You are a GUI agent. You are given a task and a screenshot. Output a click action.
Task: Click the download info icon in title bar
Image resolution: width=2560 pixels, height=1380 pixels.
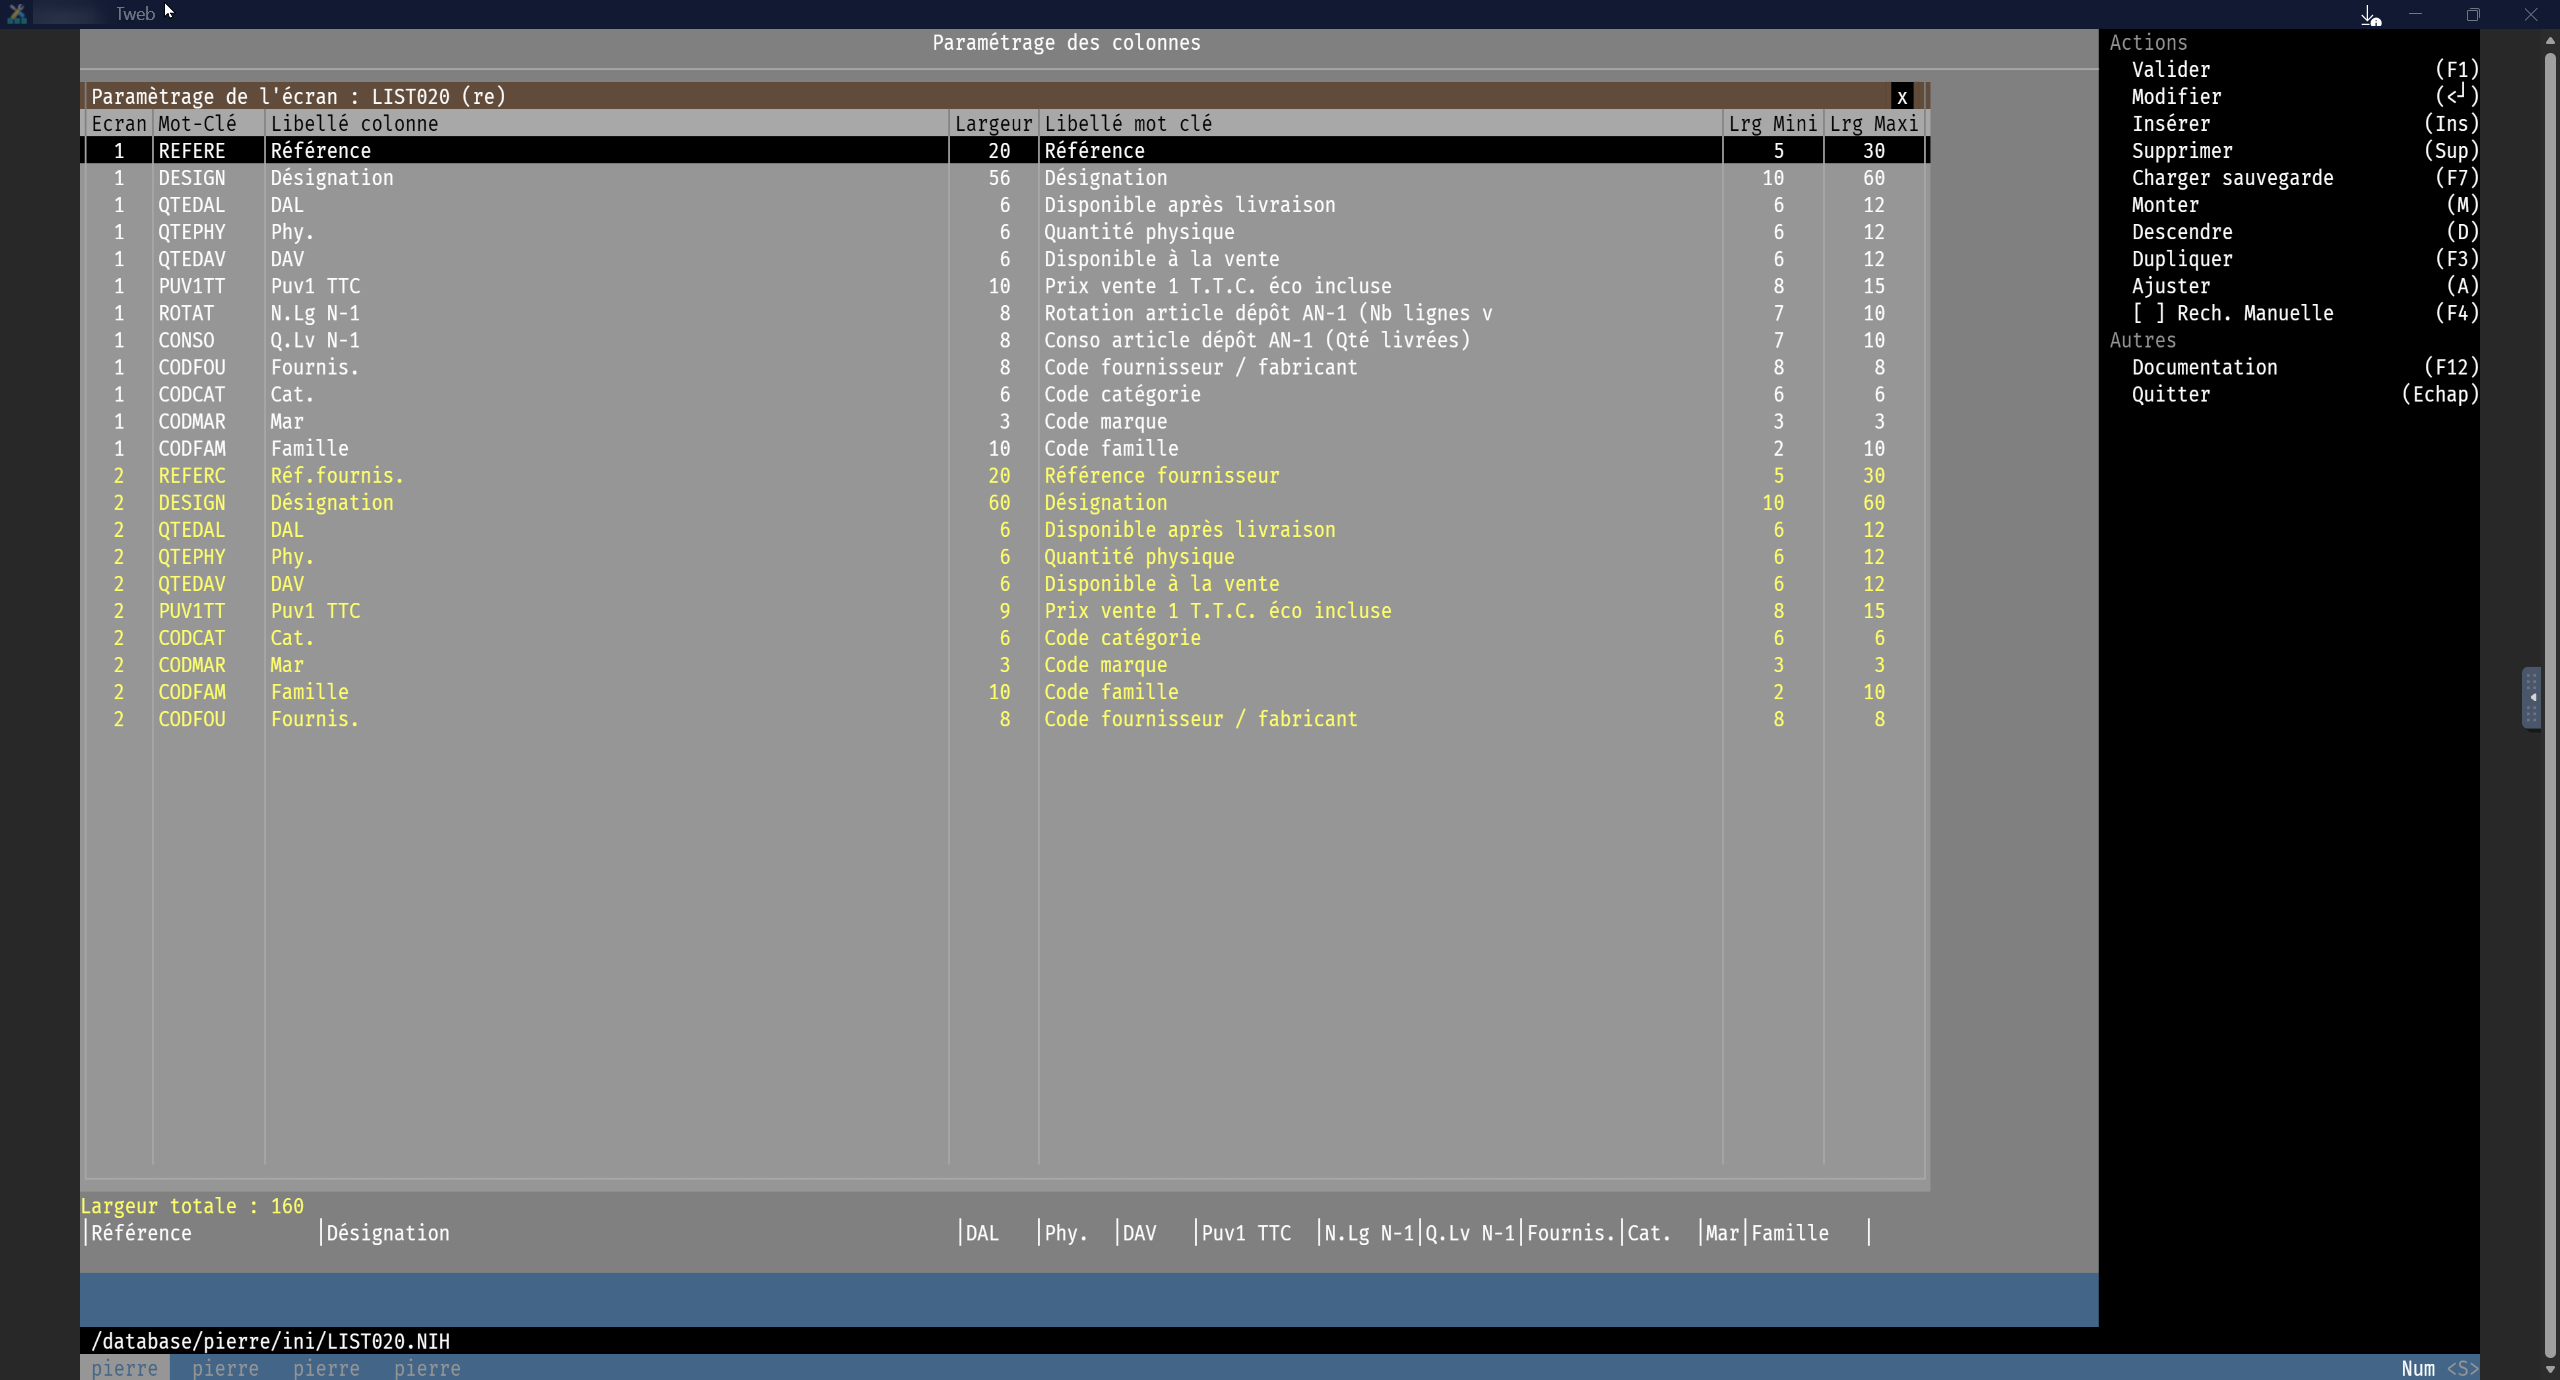pyautogui.click(x=2371, y=15)
